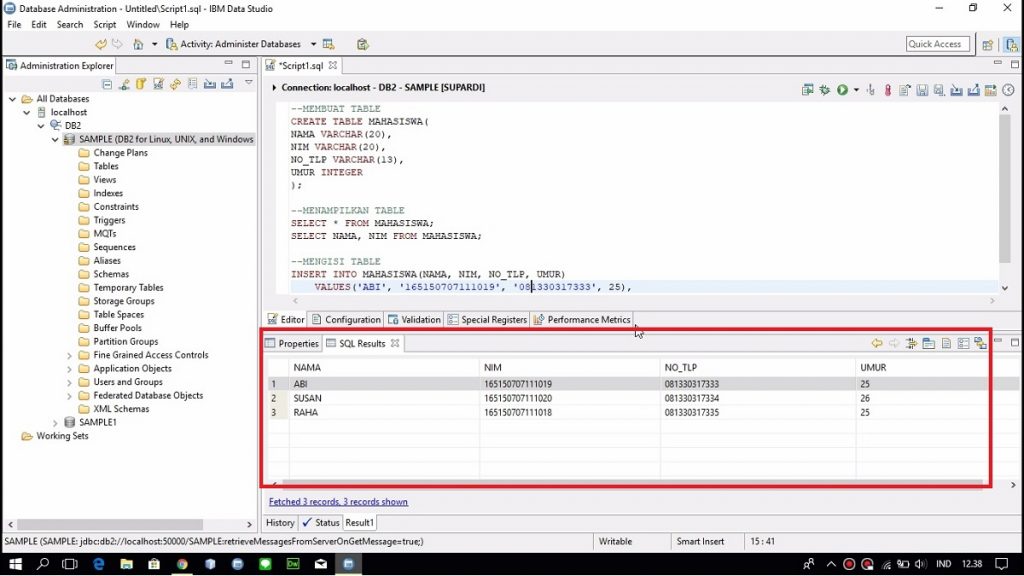Click the Home icon in main toolbar
This screenshot has height=576, width=1024.
pyautogui.click(x=138, y=45)
